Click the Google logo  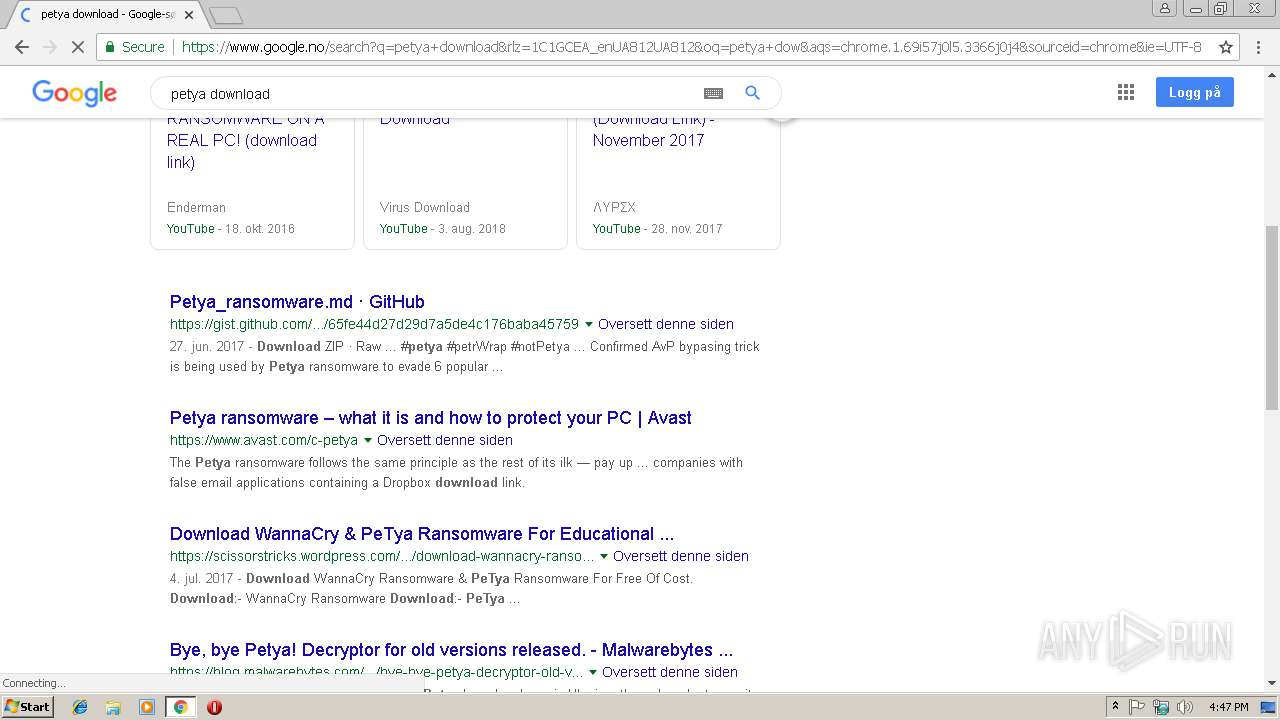click(x=75, y=93)
